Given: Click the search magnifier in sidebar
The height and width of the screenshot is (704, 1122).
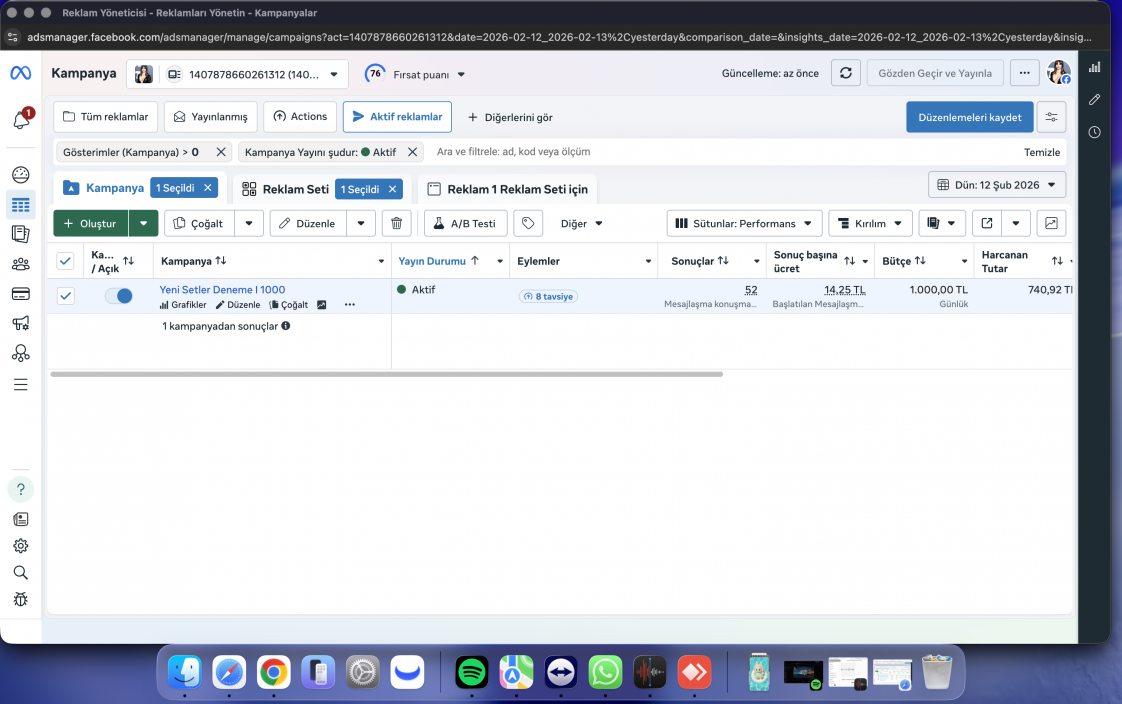Looking at the screenshot, I should [21, 572].
